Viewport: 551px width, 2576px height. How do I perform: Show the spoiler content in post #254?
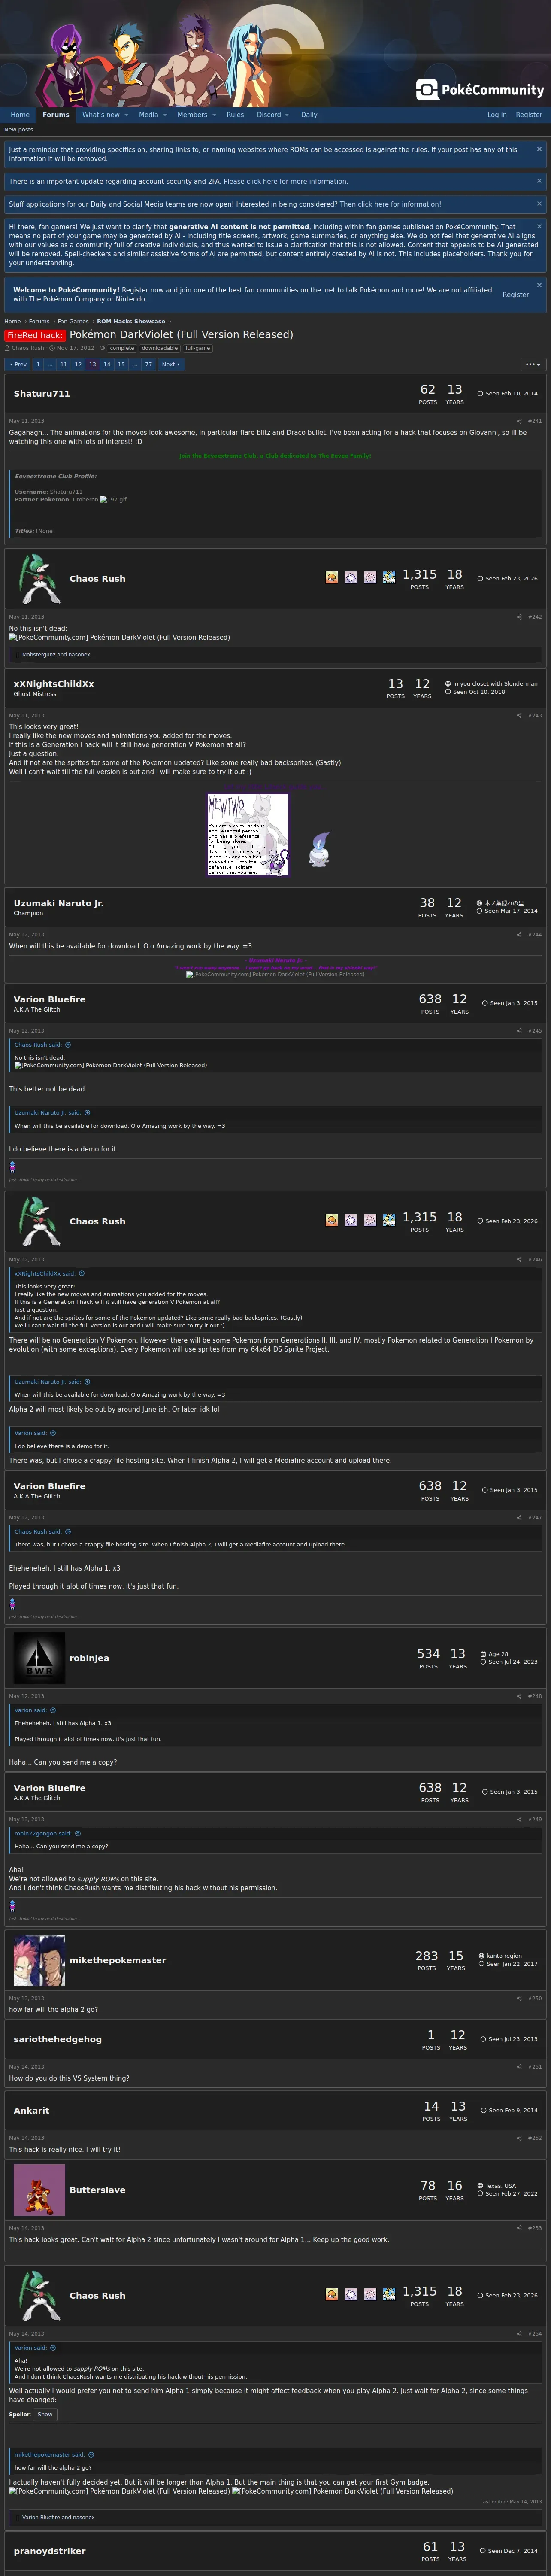click(45, 2414)
